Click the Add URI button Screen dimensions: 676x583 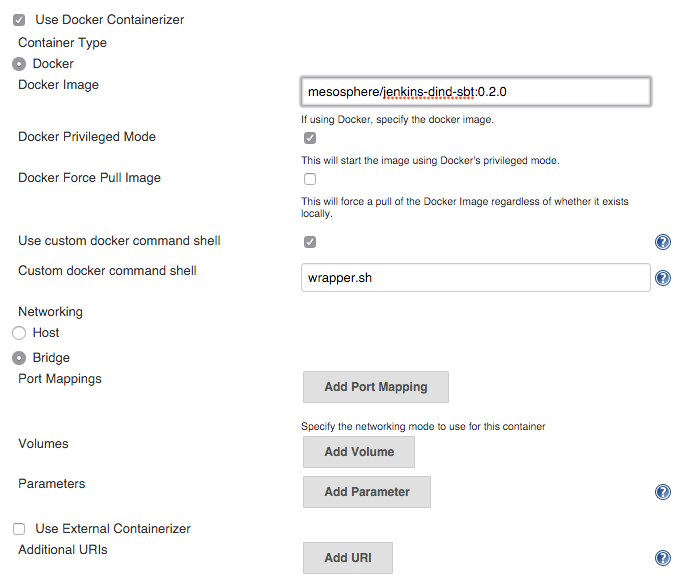point(347,558)
